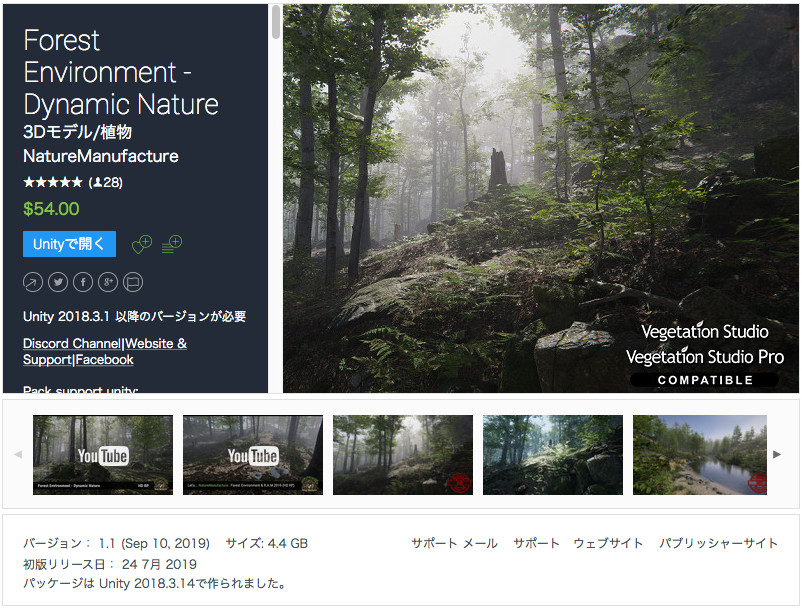Image resolution: width=802 pixels, height=610 pixels.
Task: Show previous thumbnails with left arrow
Action: tap(18, 455)
